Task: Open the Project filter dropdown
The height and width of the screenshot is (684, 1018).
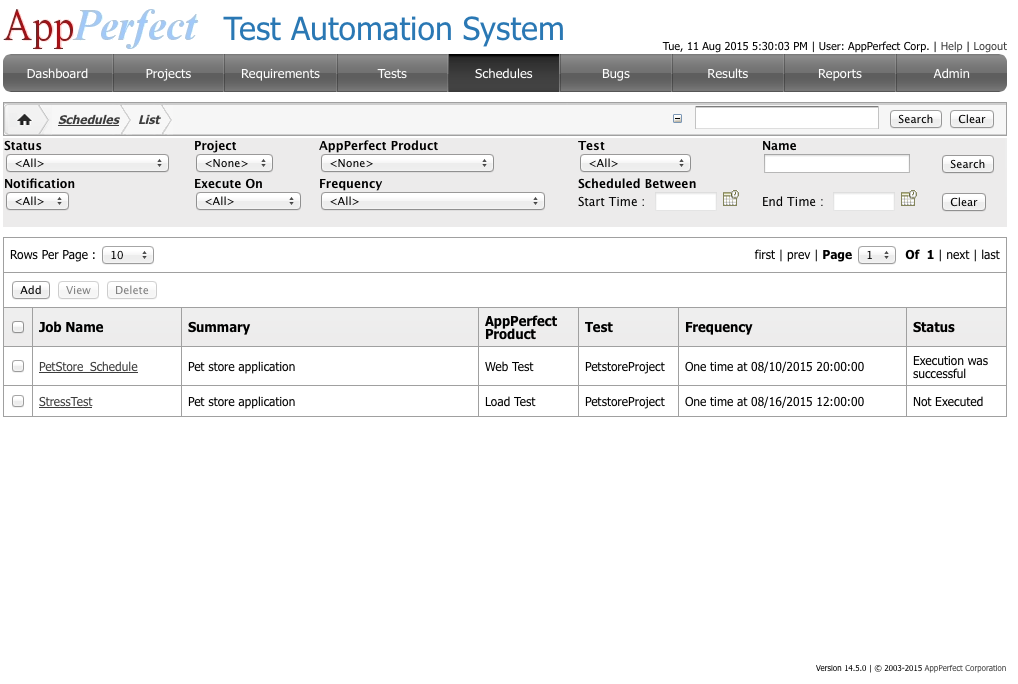Action: pos(234,164)
